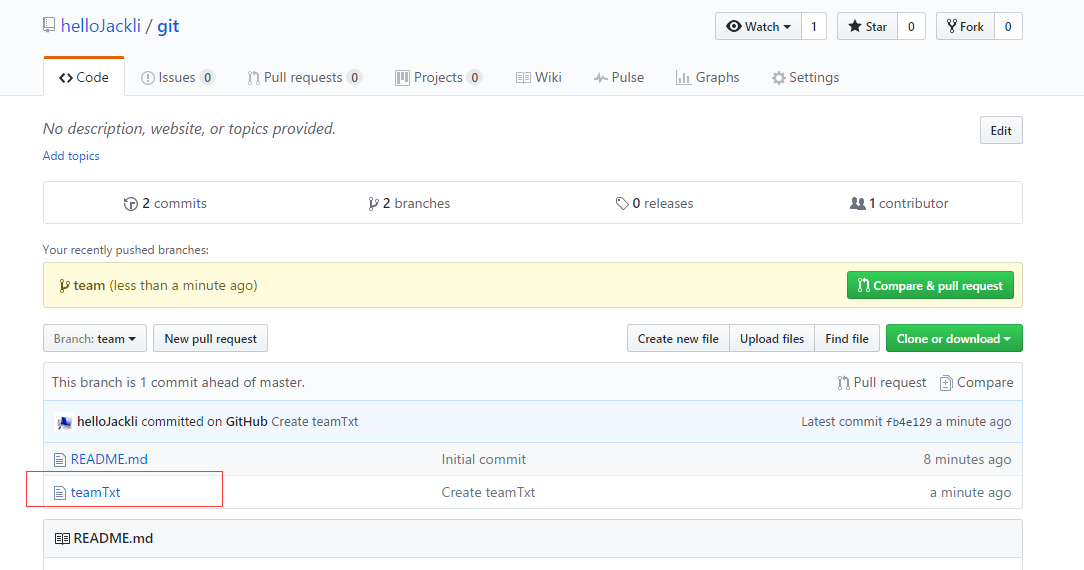Click the '8 minutes ago' timestamp for README.md

[x=967, y=459]
